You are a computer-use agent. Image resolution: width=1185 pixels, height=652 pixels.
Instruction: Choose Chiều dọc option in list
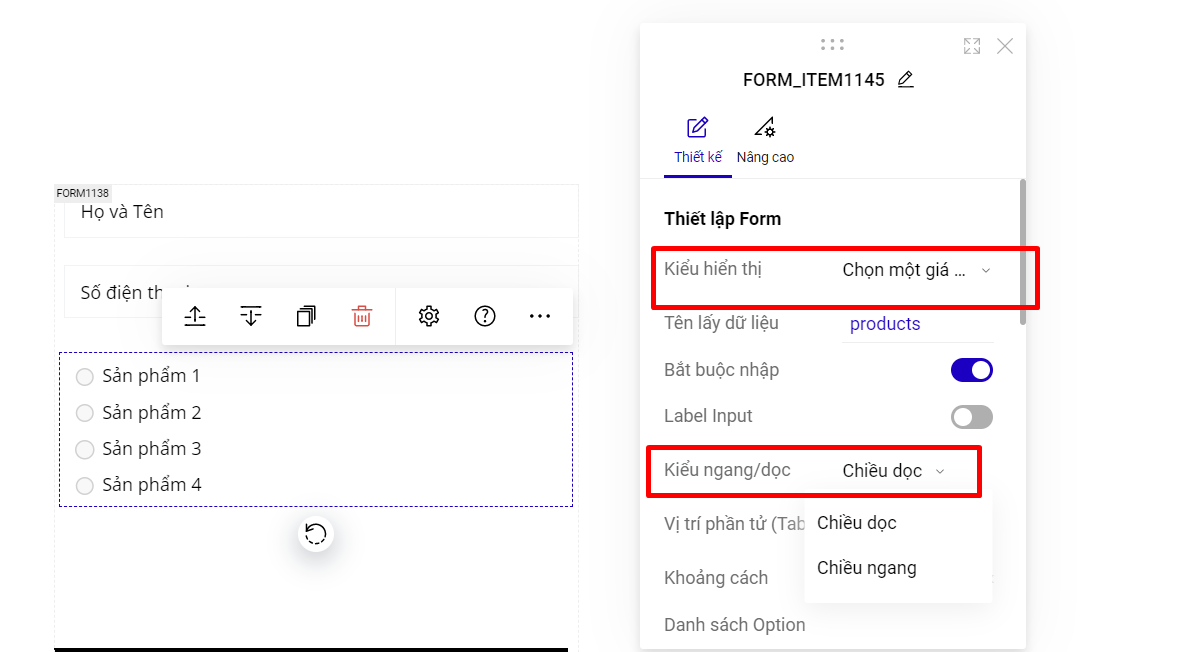857,523
